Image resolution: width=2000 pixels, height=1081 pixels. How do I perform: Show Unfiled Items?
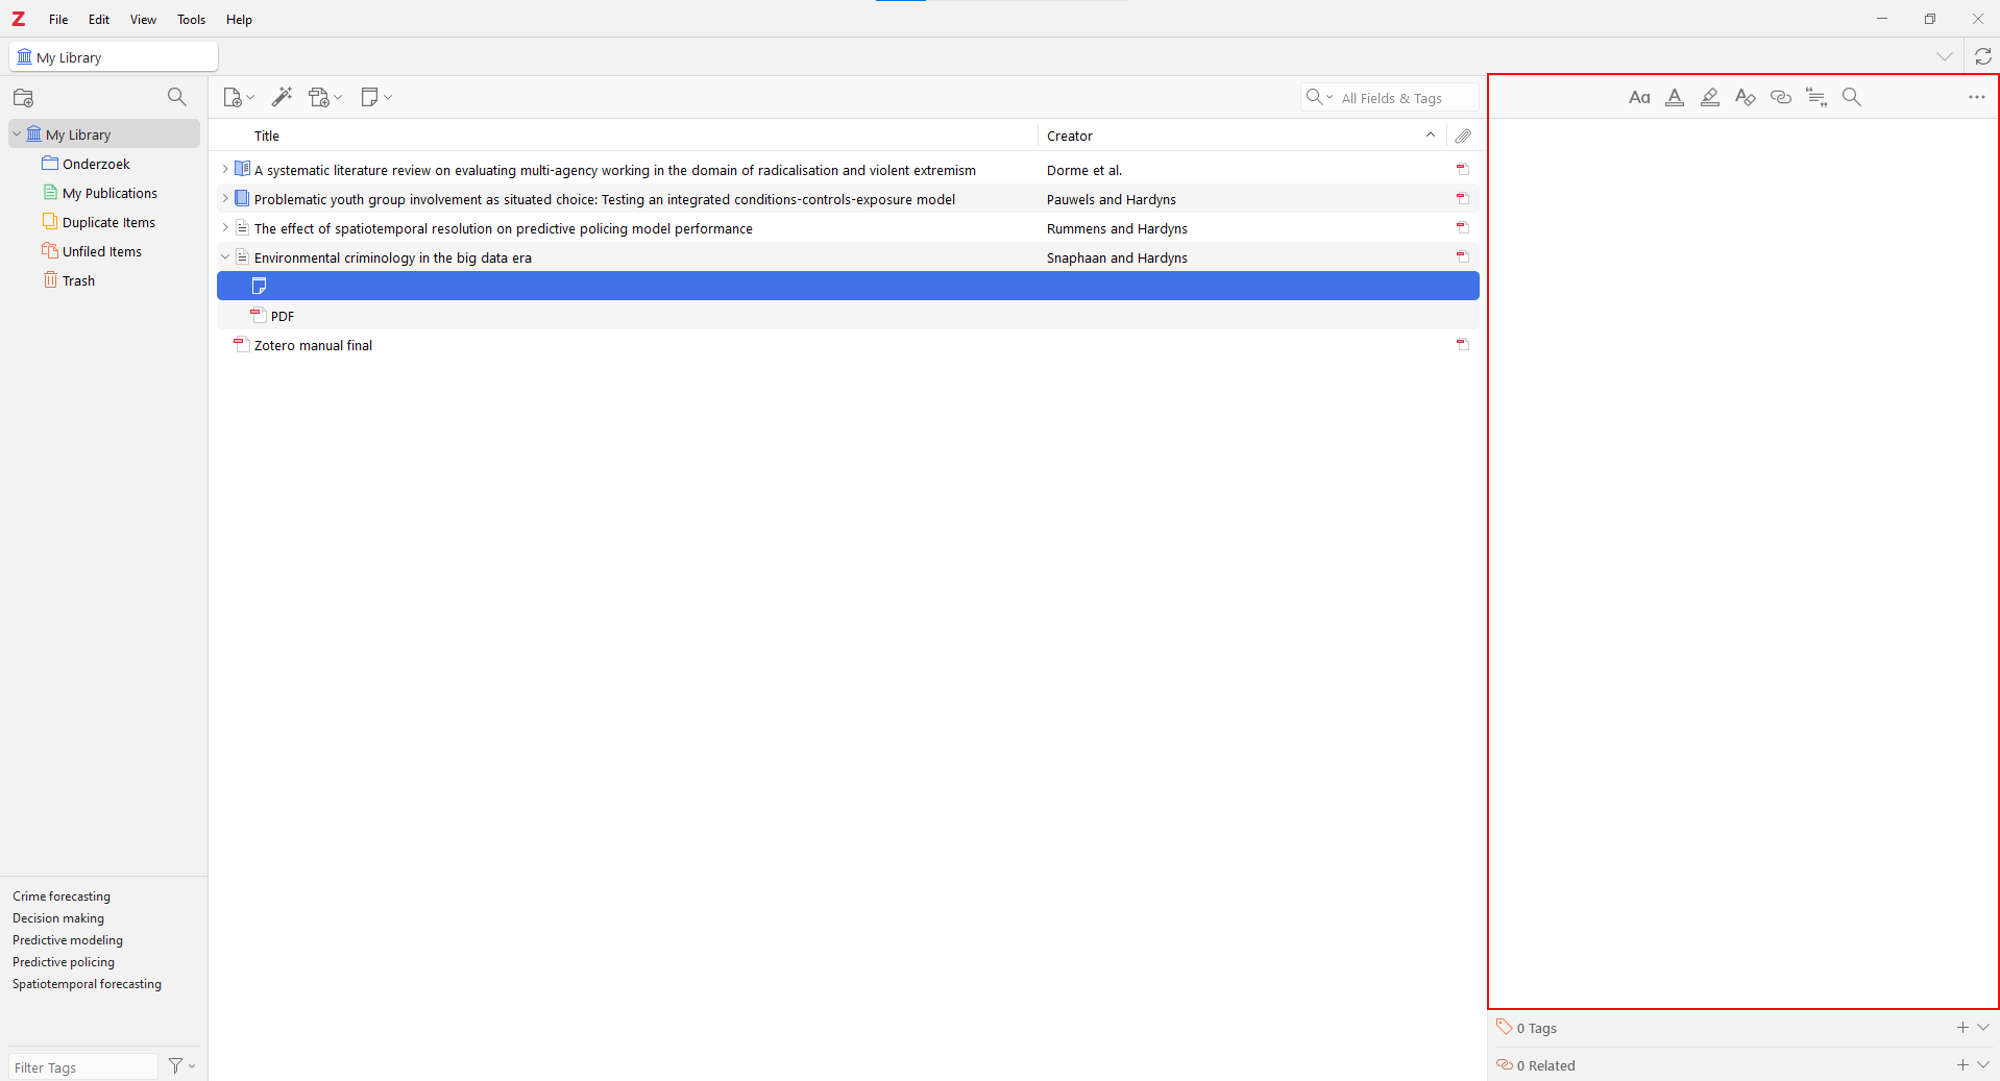click(102, 251)
